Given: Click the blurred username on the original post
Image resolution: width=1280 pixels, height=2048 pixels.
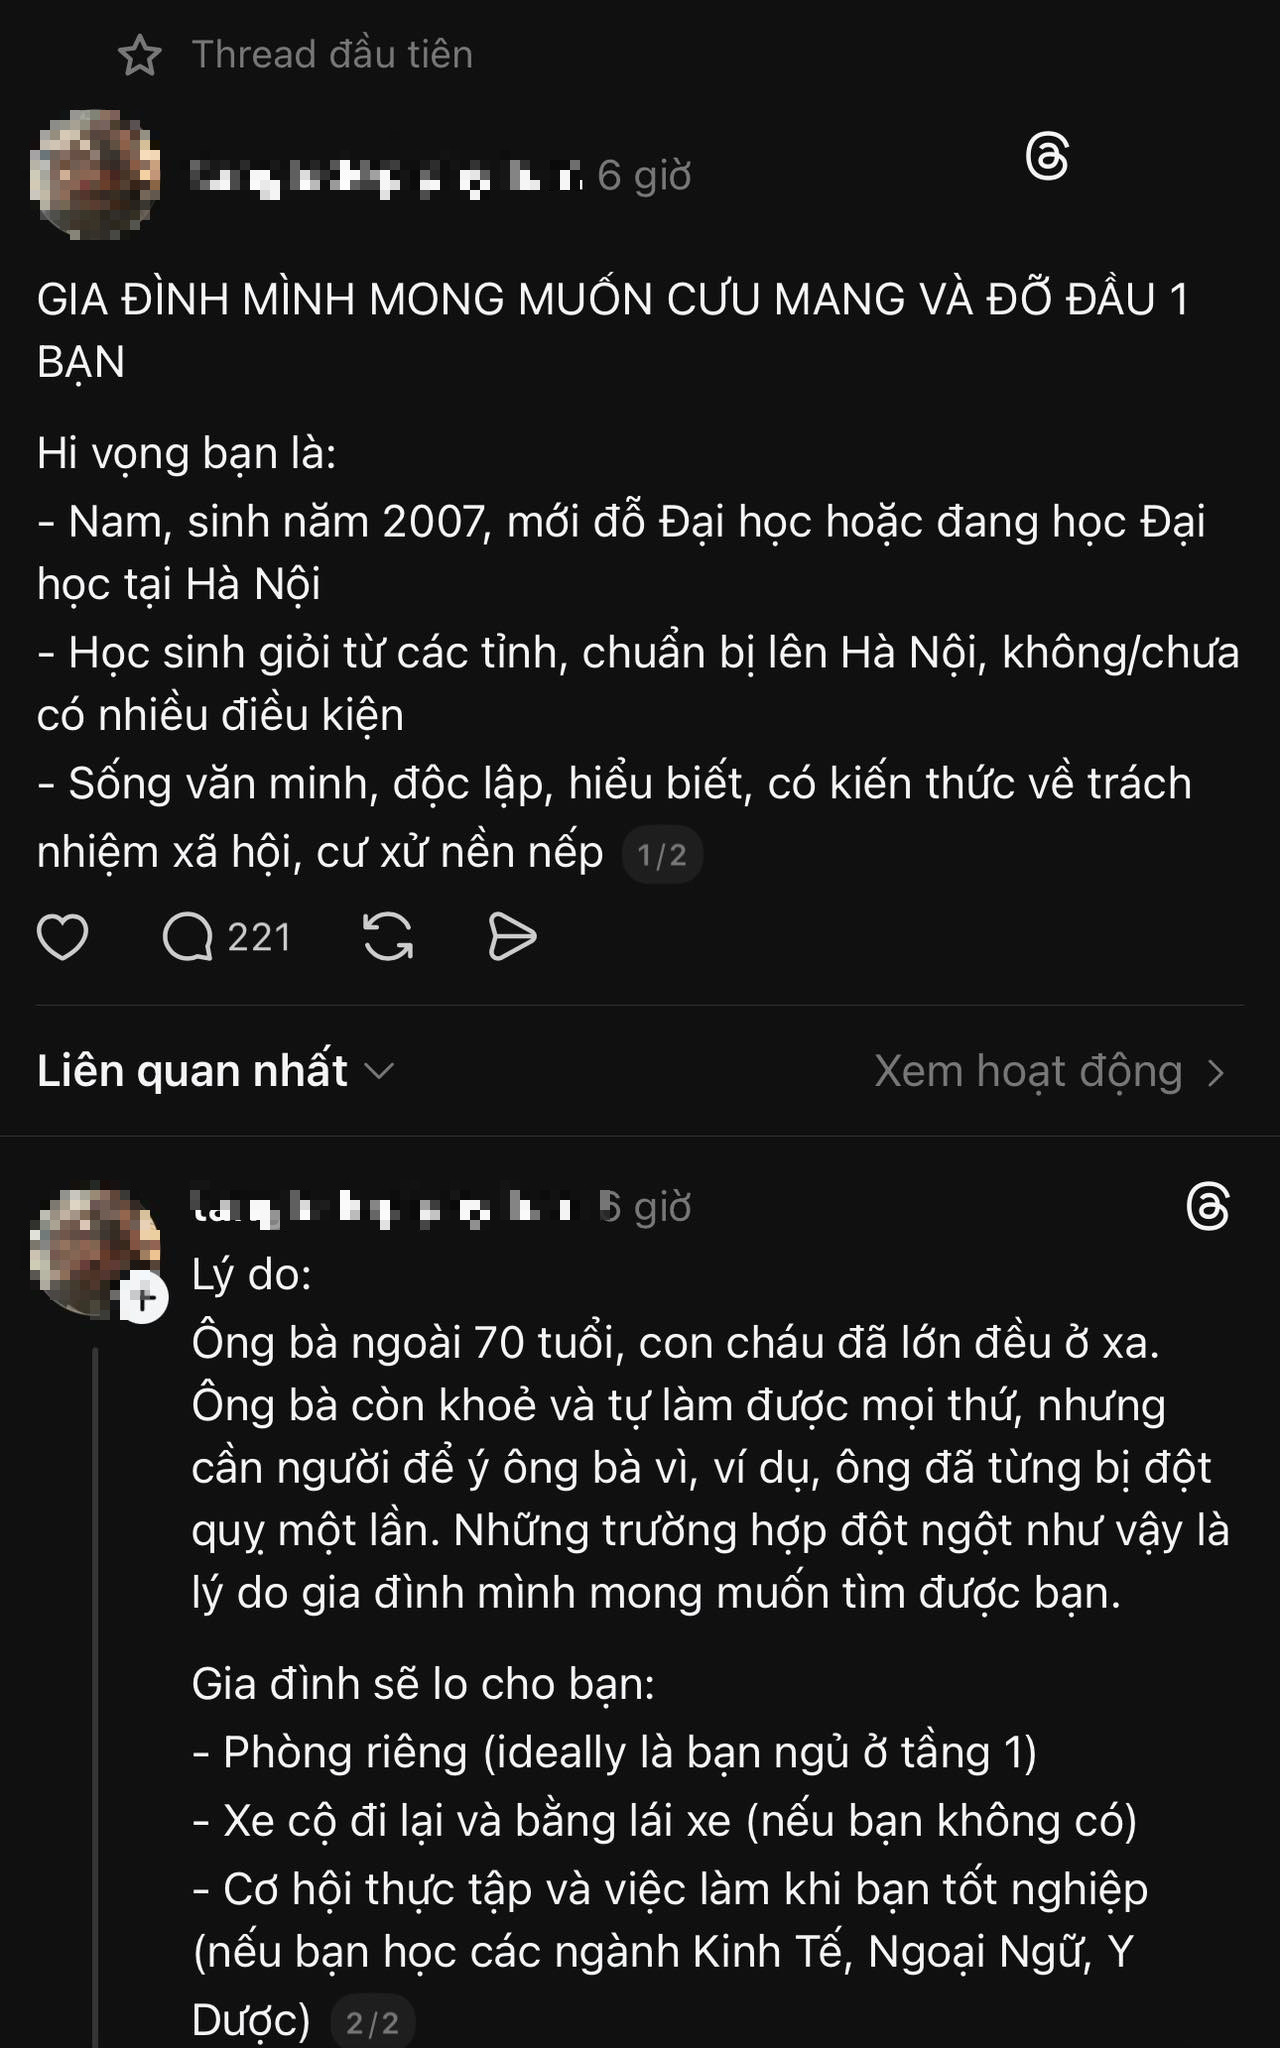Looking at the screenshot, I should [x=385, y=177].
